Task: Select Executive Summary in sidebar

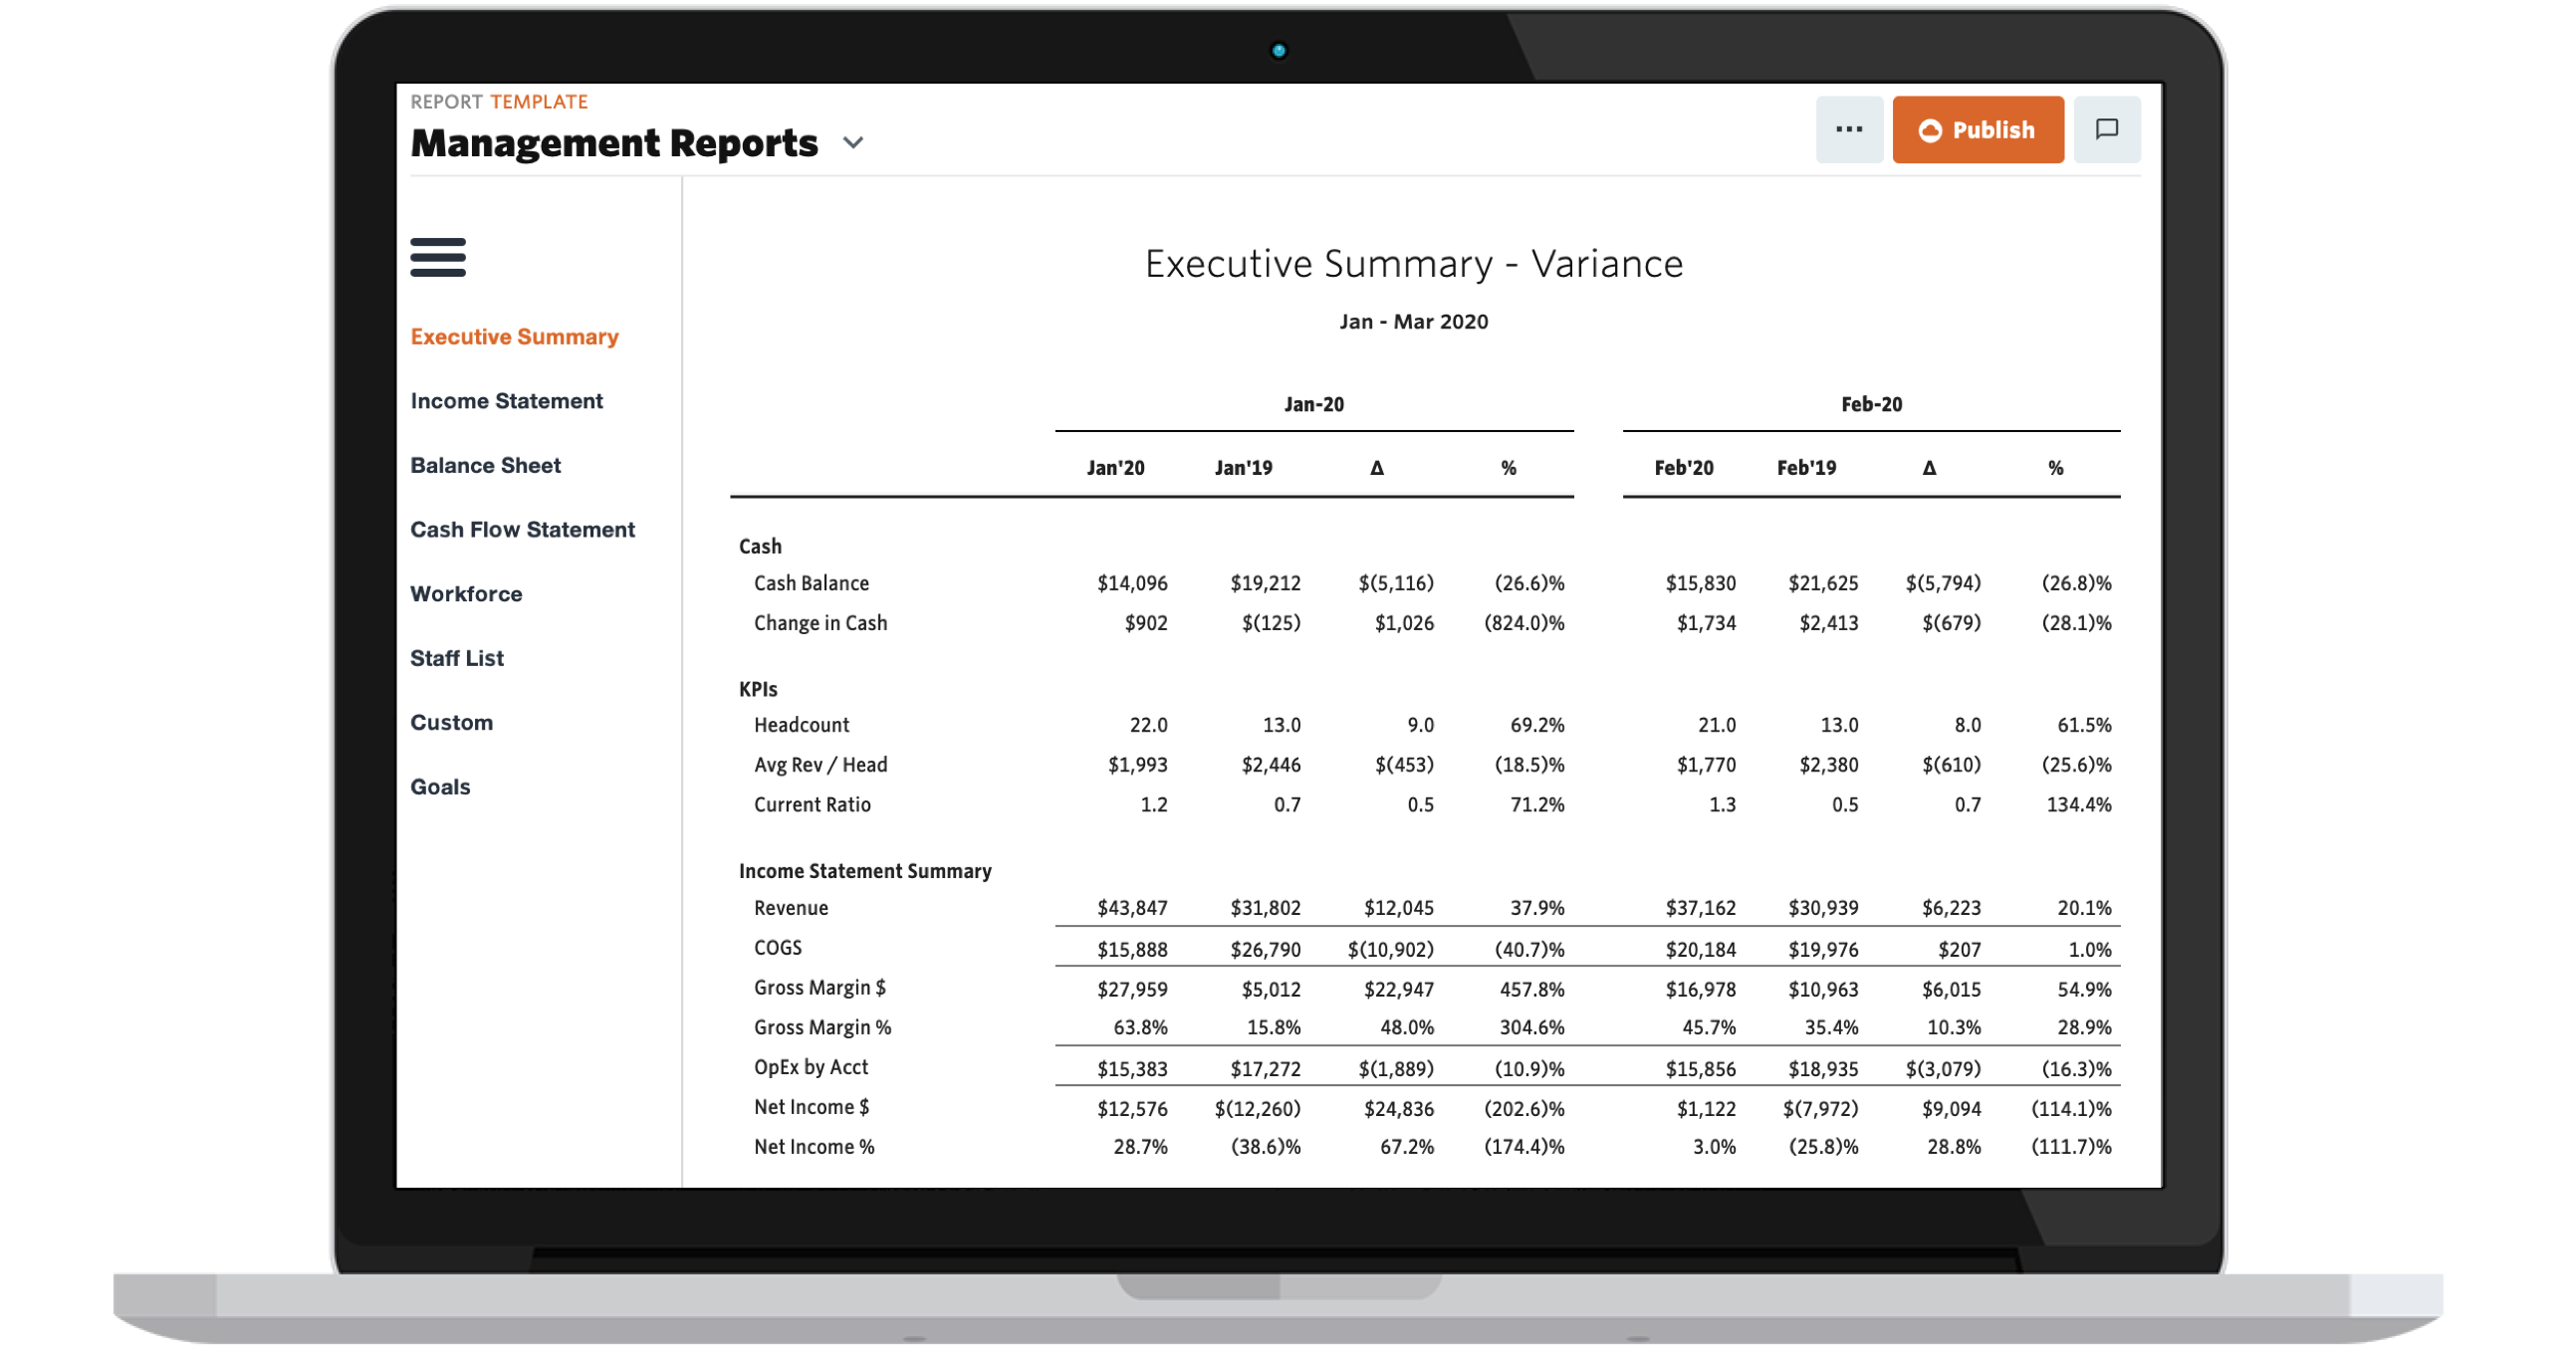Action: pyautogui.click(x=514, y=337)
